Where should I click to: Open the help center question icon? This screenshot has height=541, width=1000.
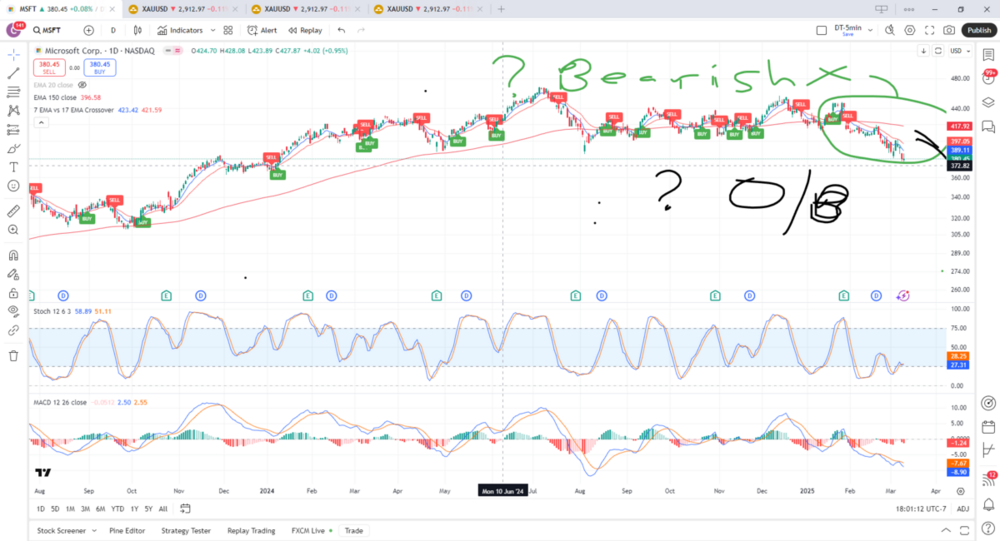[989, 528]
